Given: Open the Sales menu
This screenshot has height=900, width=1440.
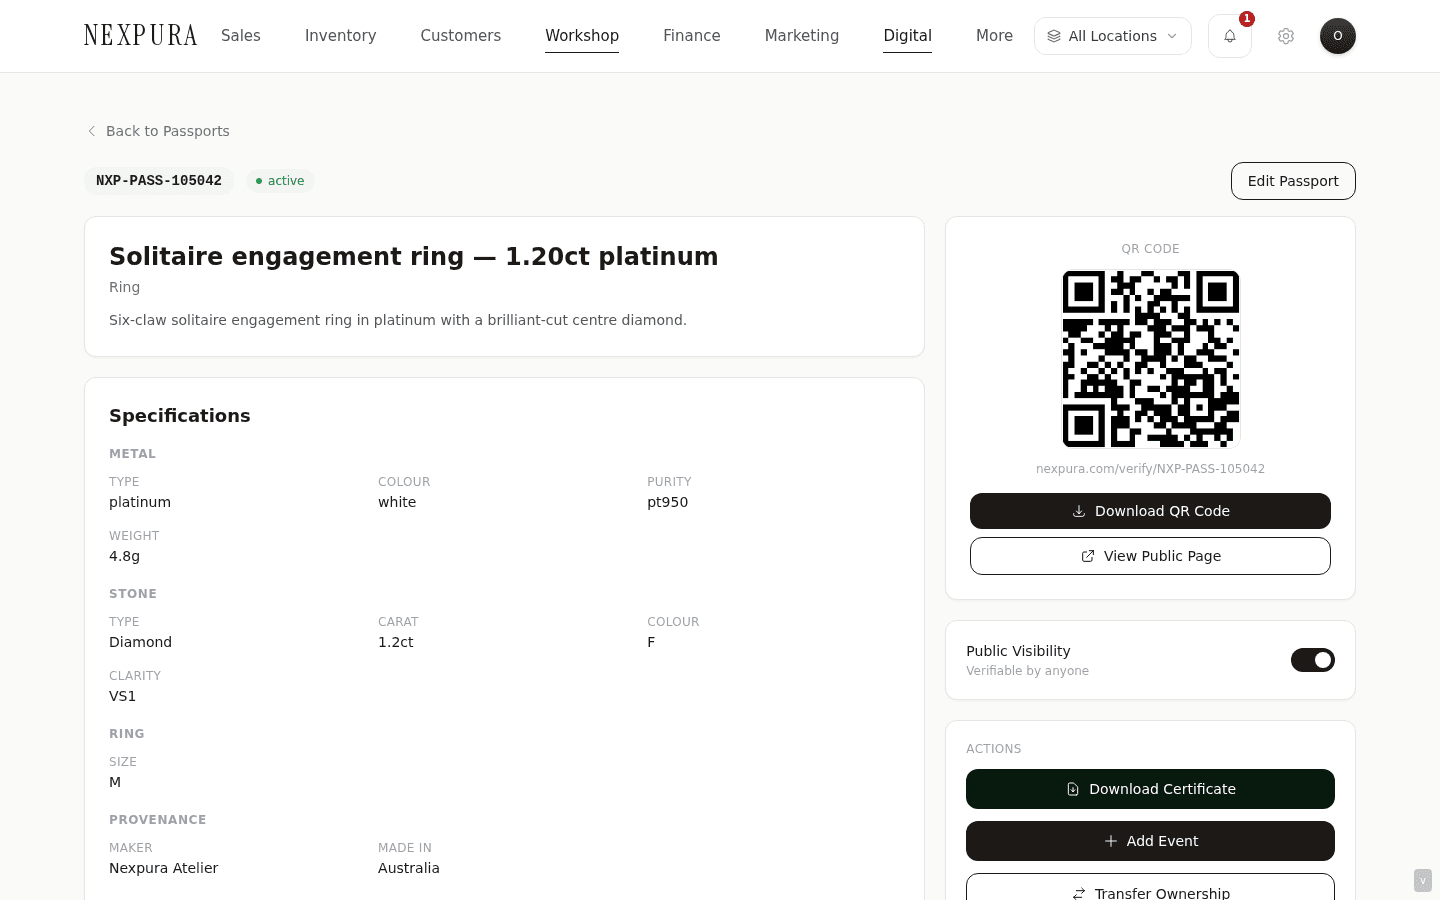Looking at the screenshot, I should point(241,36).
